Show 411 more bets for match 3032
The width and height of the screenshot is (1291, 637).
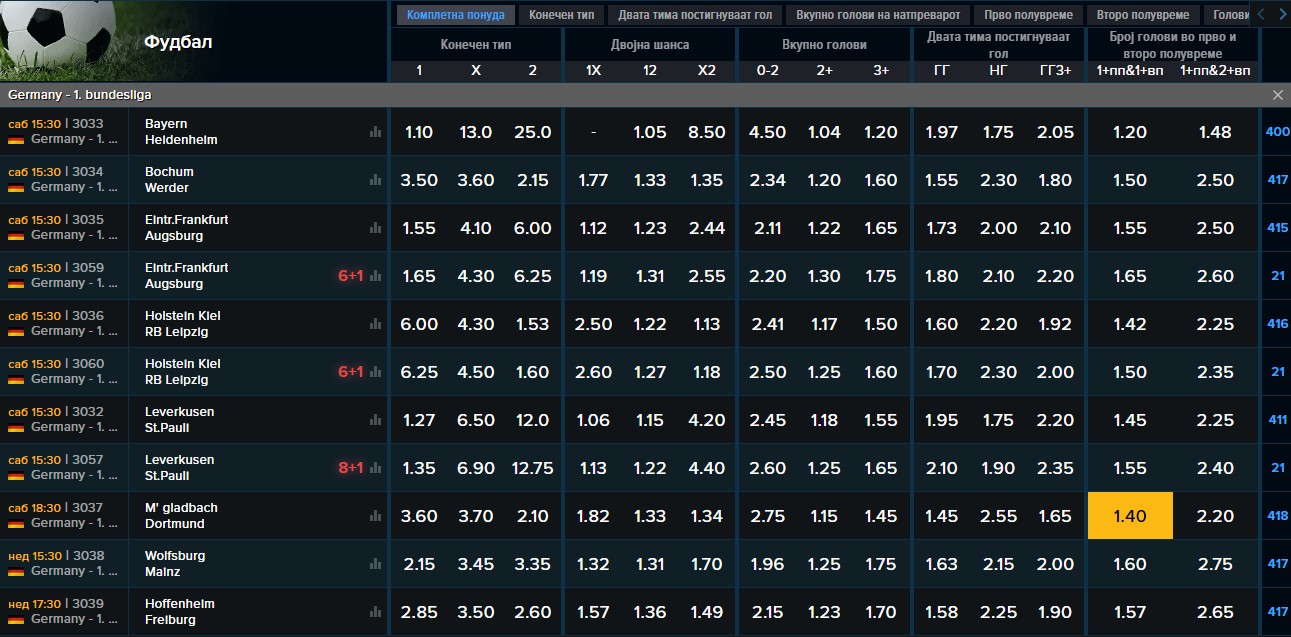(x=1277, y=420)
